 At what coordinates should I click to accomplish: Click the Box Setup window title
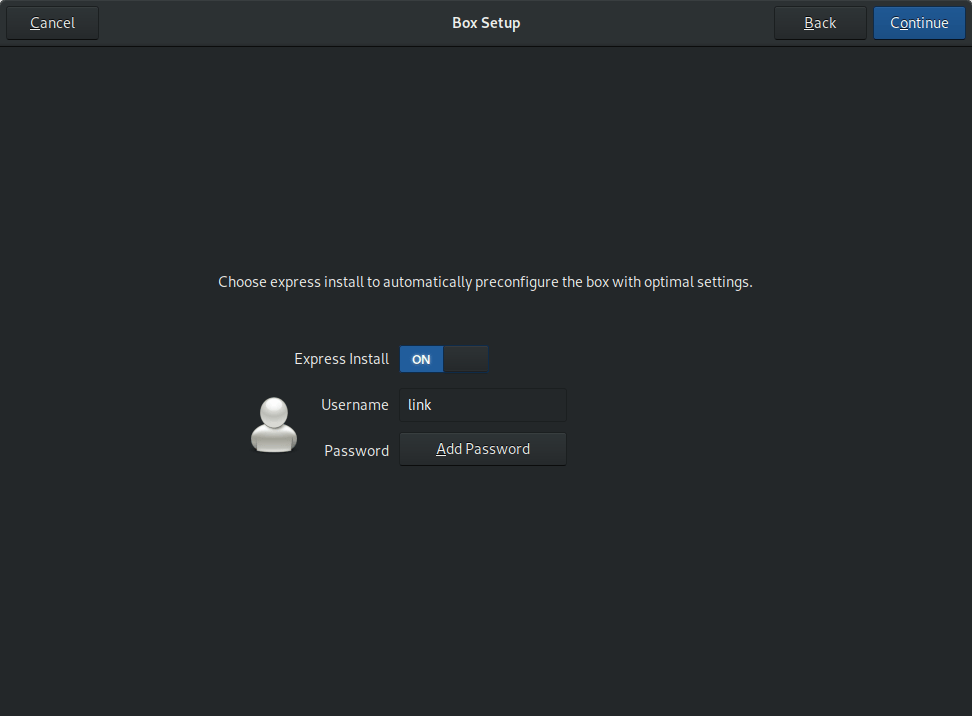[x=486, y=23]
